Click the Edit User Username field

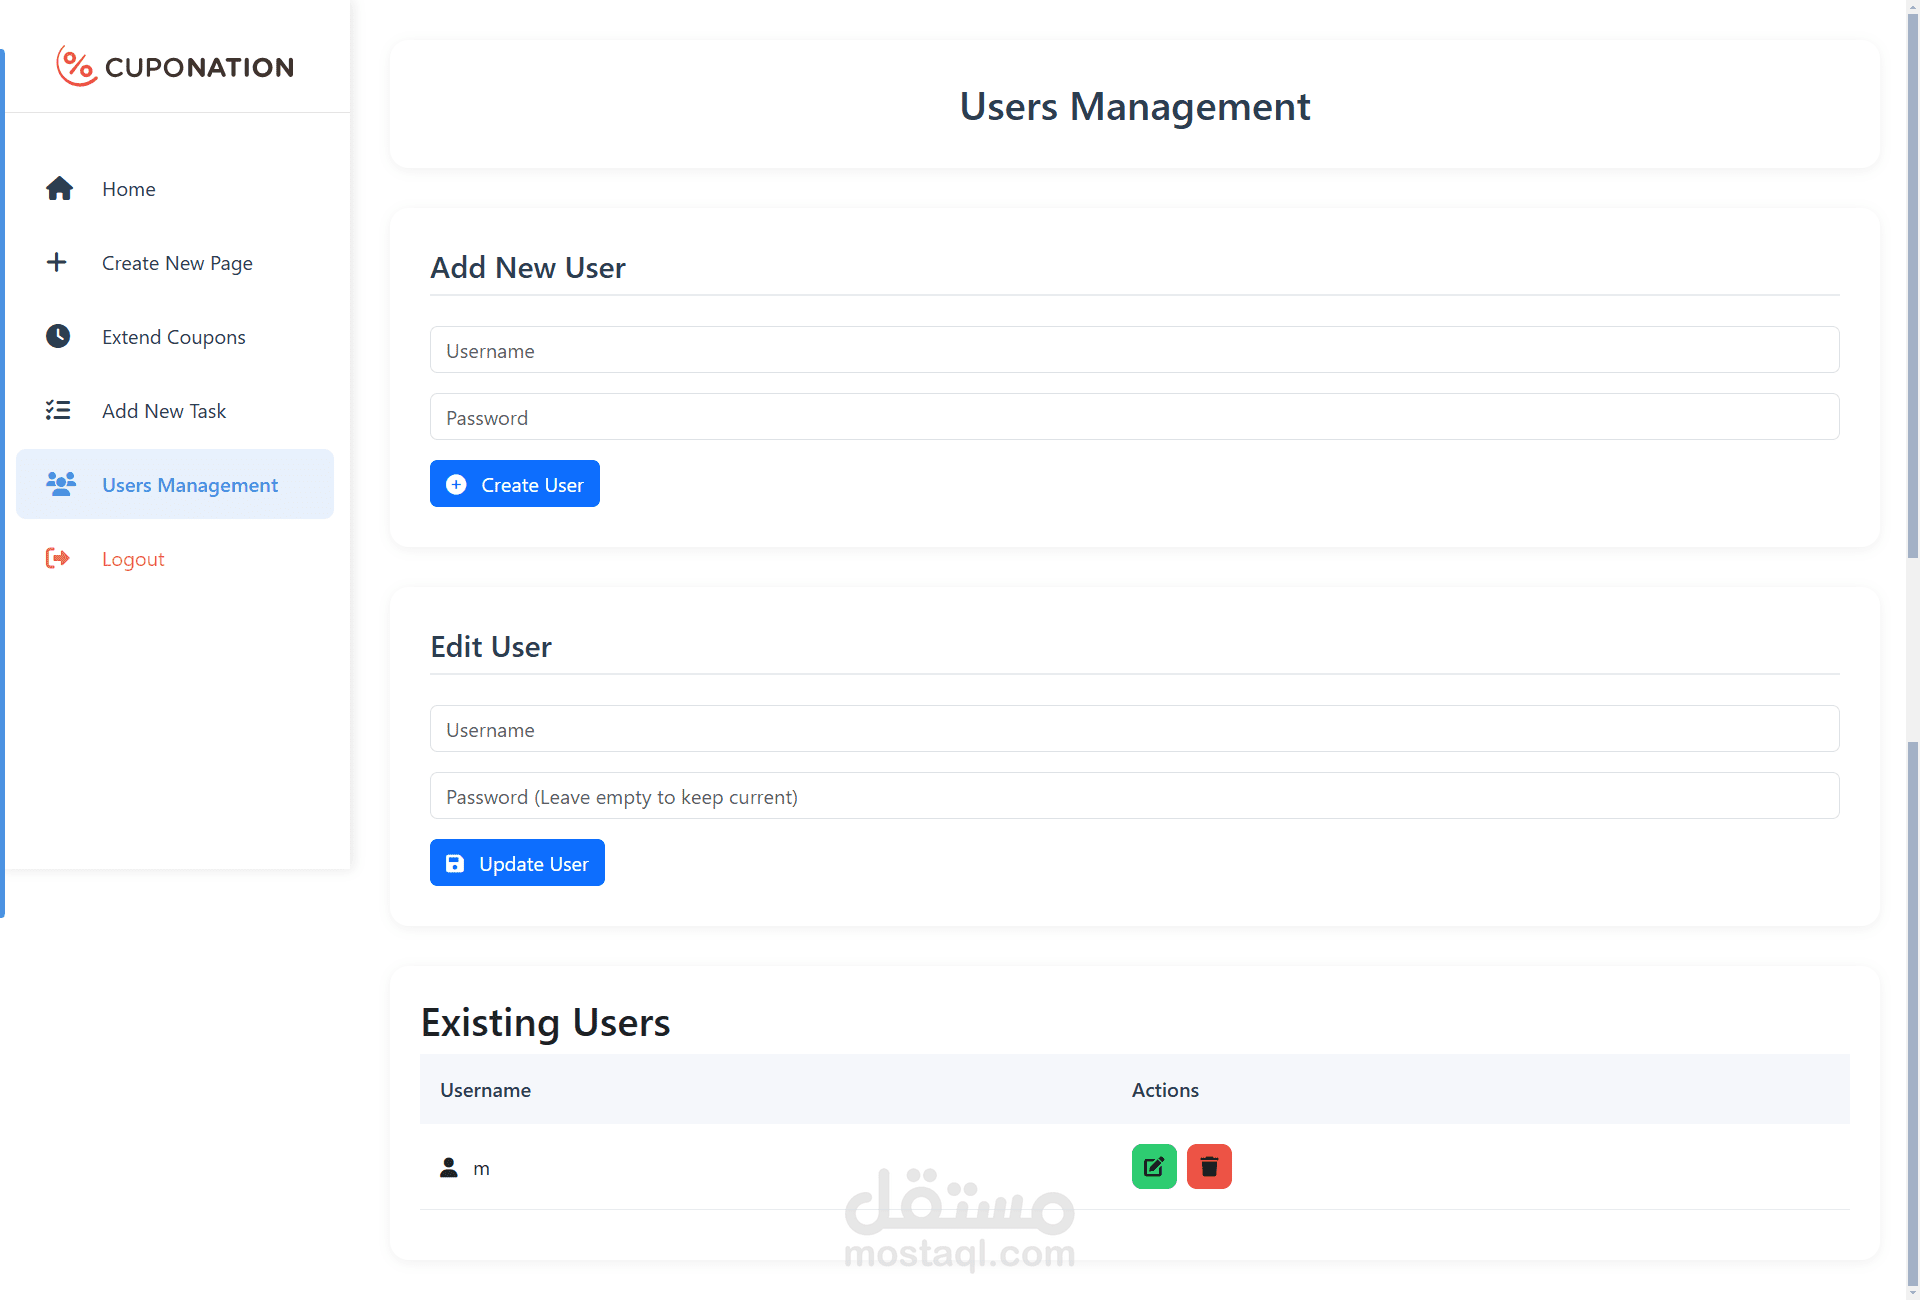coord(1134,729)
